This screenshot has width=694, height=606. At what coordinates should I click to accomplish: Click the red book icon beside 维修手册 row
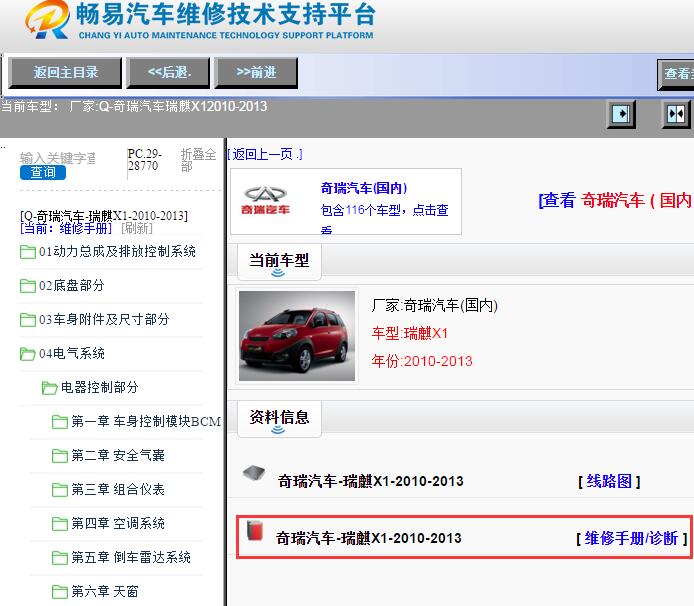[254, 531]
